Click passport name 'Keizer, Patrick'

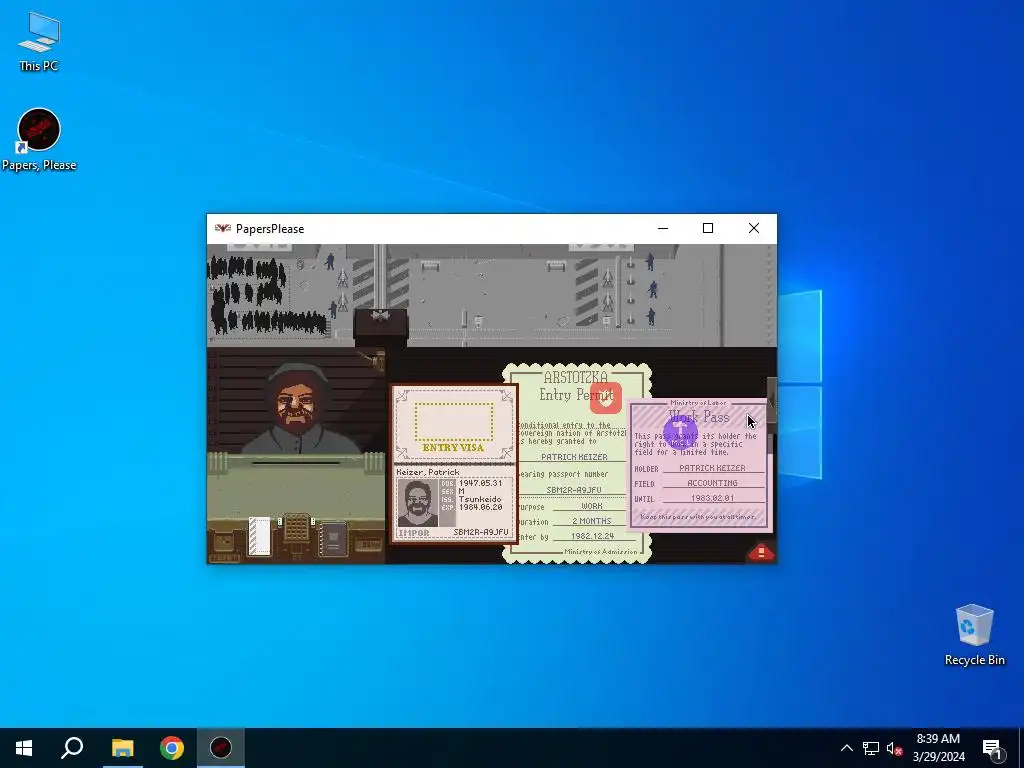tap(428, 472)
